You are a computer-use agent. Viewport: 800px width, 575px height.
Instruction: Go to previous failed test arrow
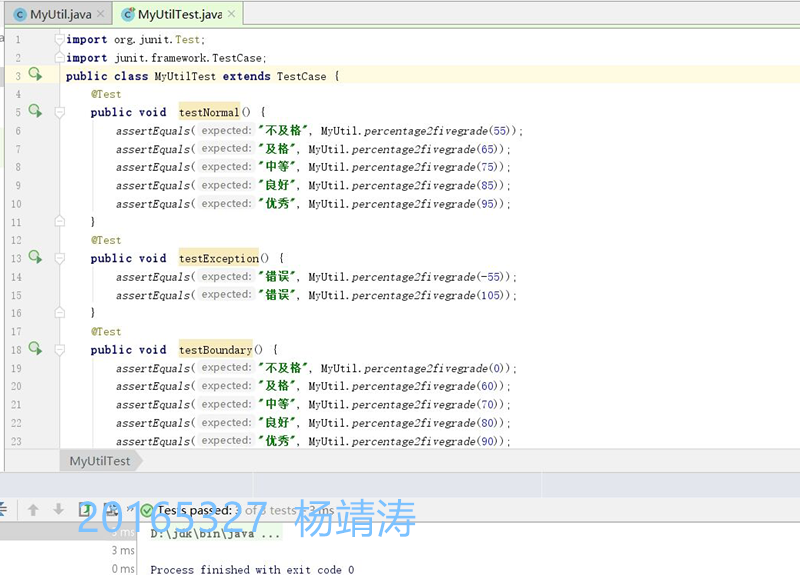point(33,509)
